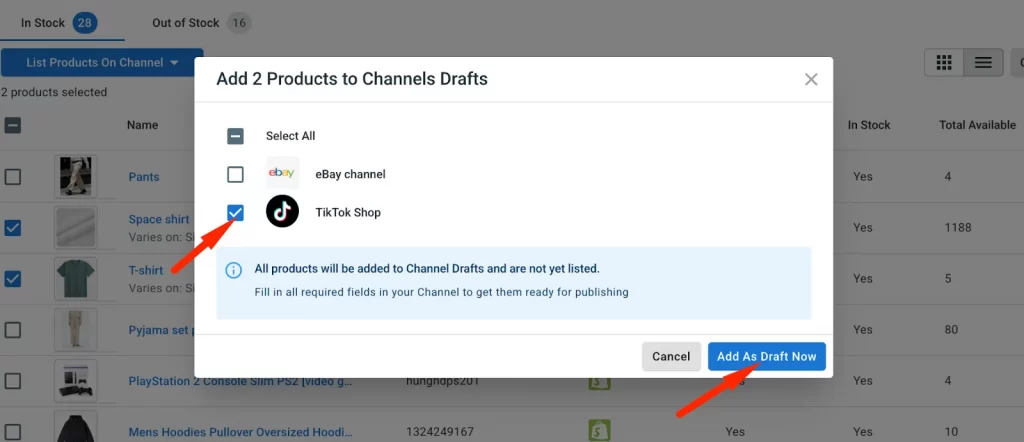
Task: Click the Pyjama set product thumbnail
Action: pyautogui.click(x=76, y=330)
